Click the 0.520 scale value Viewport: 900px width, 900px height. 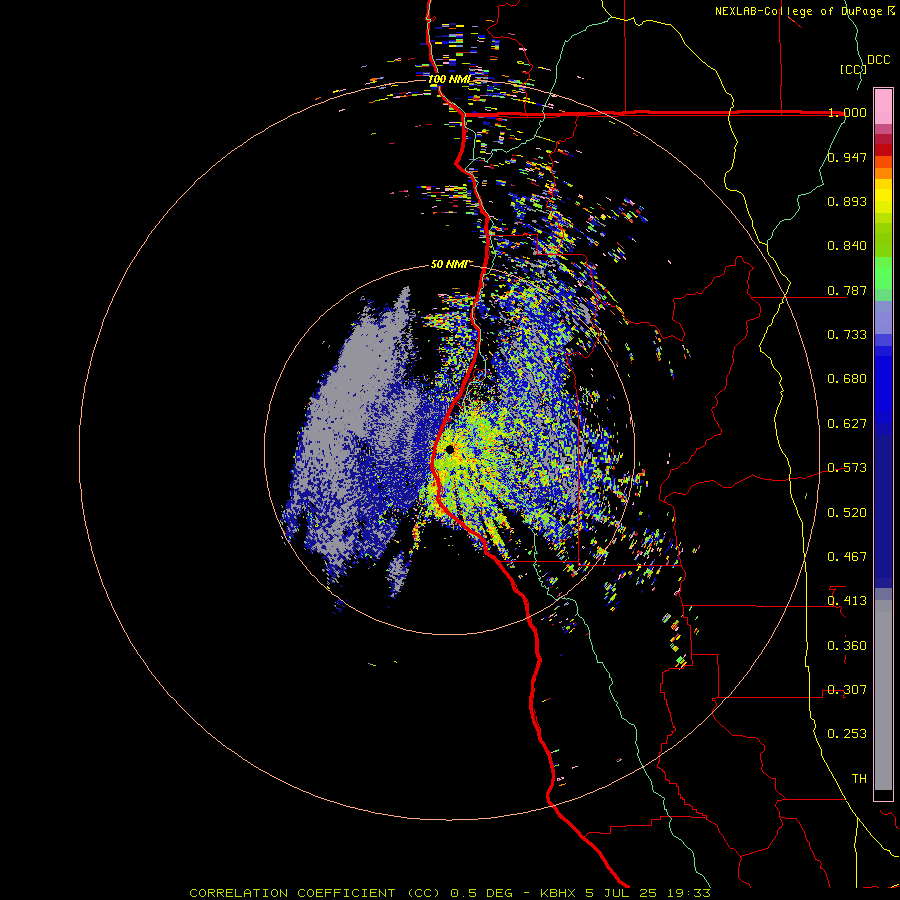tap(847, 512)
